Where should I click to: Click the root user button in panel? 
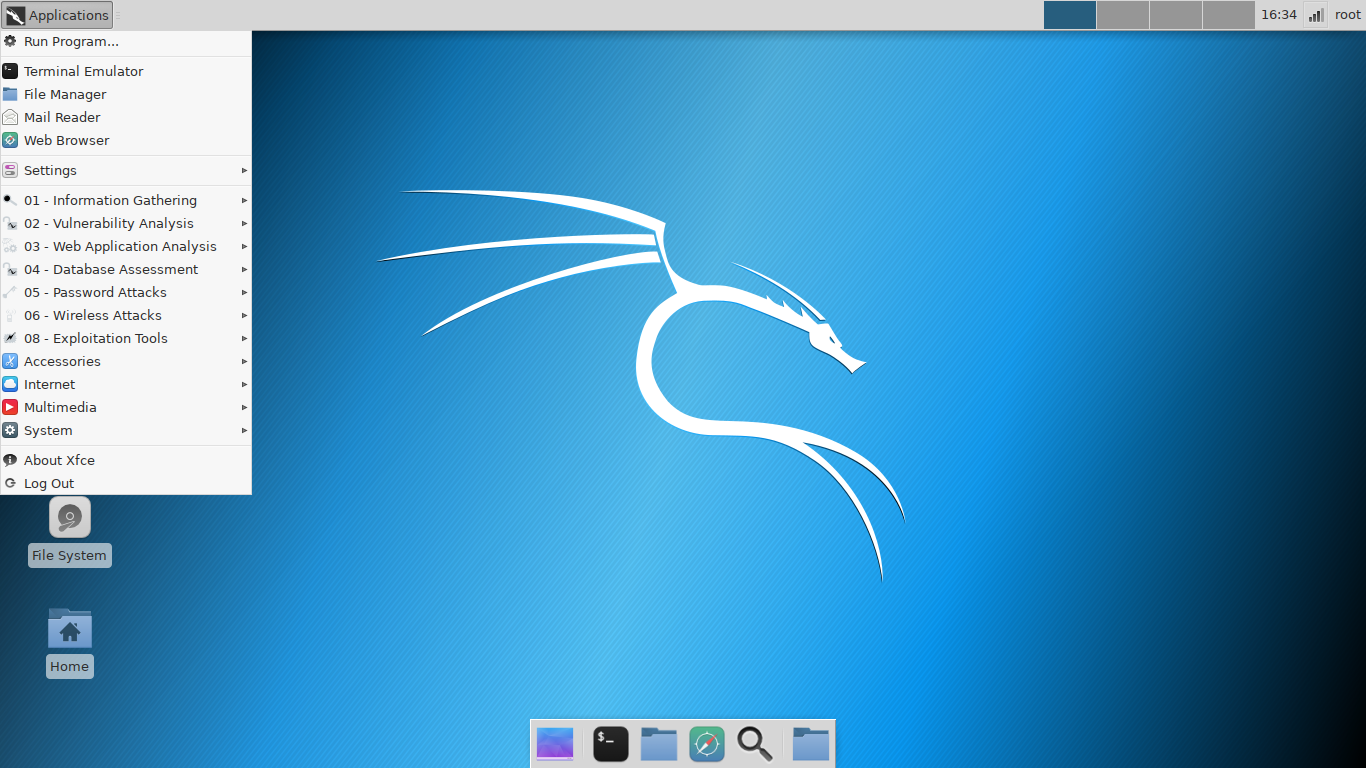1348,15
